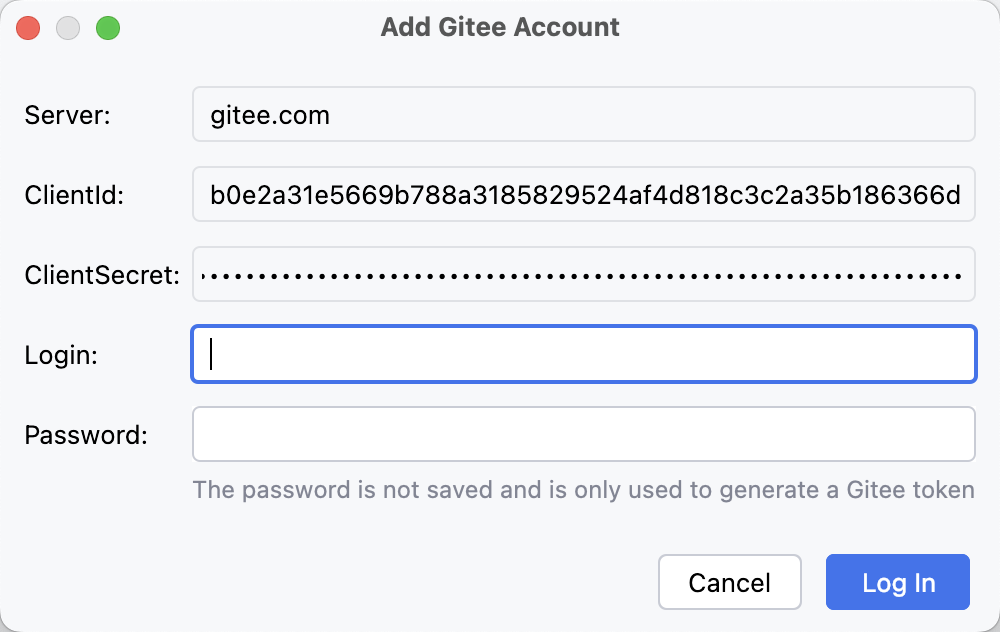Viewport: 1000px width, 632px height.
Task: Click the yellow minimize window button
Action: pyautogui.click(x=68, y=28)
